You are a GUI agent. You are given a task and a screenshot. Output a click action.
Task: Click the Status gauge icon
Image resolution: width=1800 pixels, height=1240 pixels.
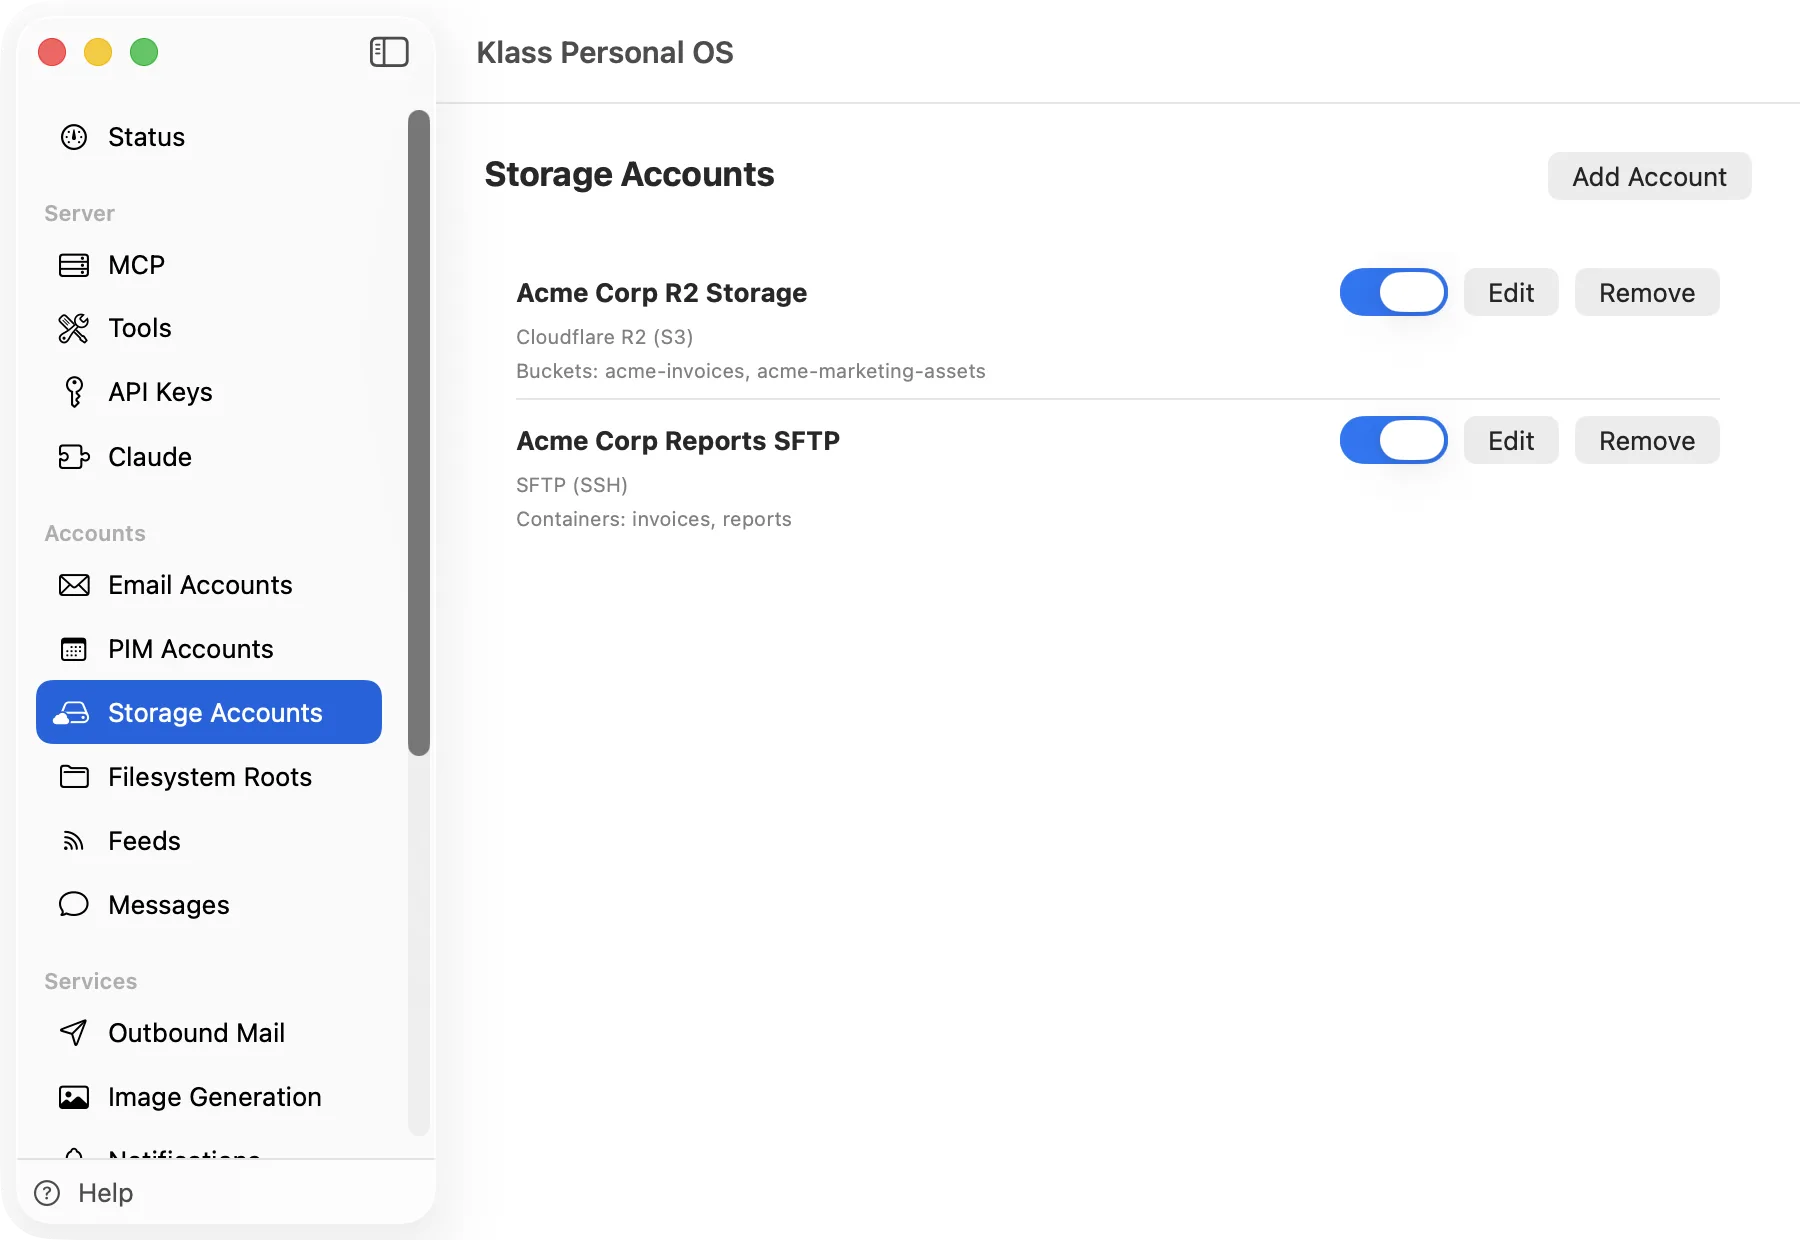[74, 137]
